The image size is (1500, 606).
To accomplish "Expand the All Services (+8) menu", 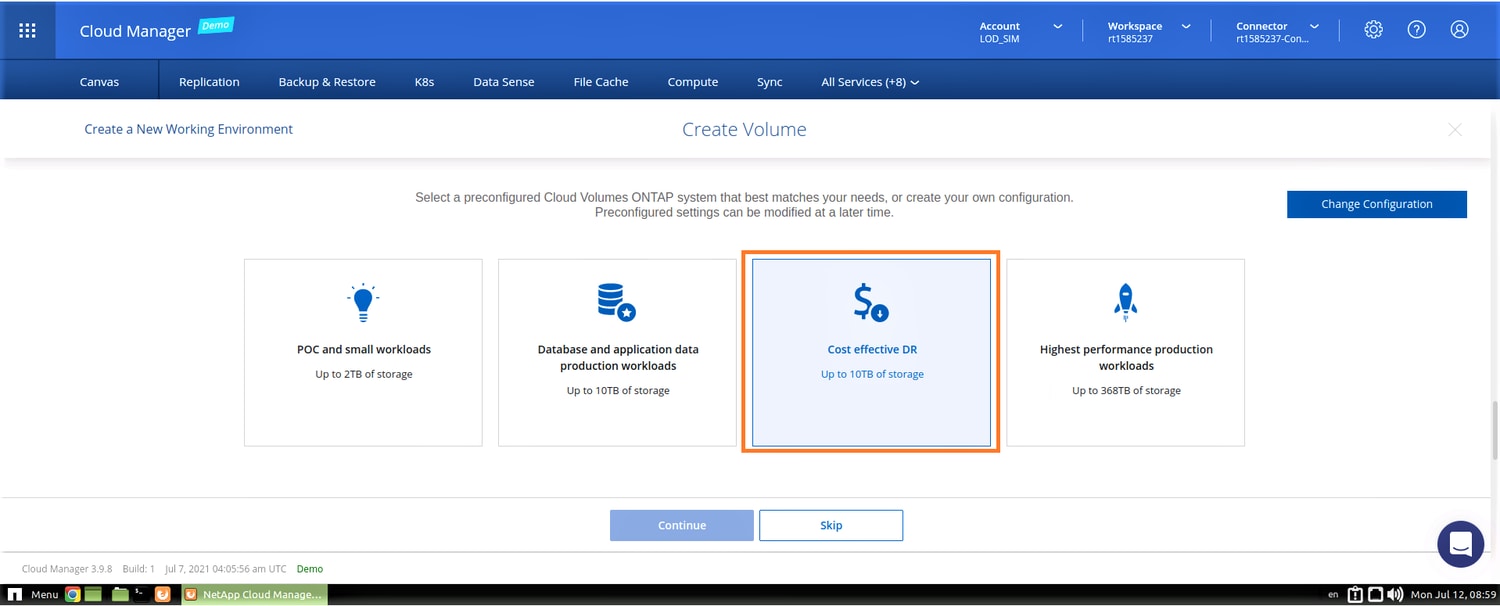I will 869,82.
